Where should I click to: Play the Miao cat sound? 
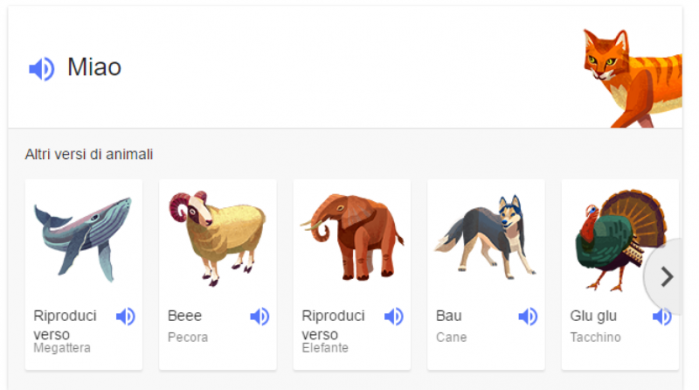point(41,69)
